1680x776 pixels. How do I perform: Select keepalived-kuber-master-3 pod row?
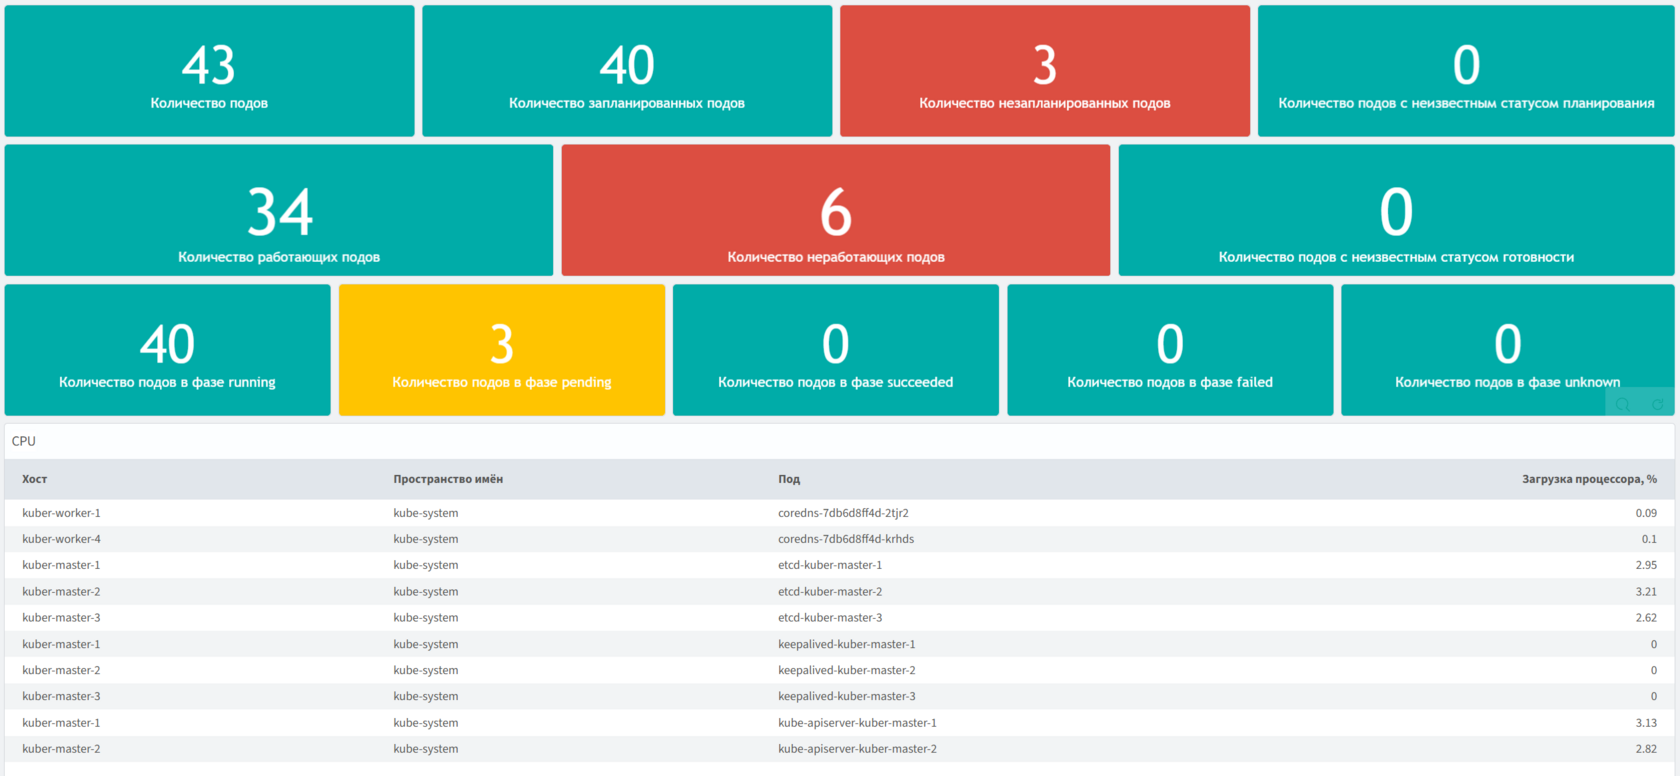tap(846, 696)
